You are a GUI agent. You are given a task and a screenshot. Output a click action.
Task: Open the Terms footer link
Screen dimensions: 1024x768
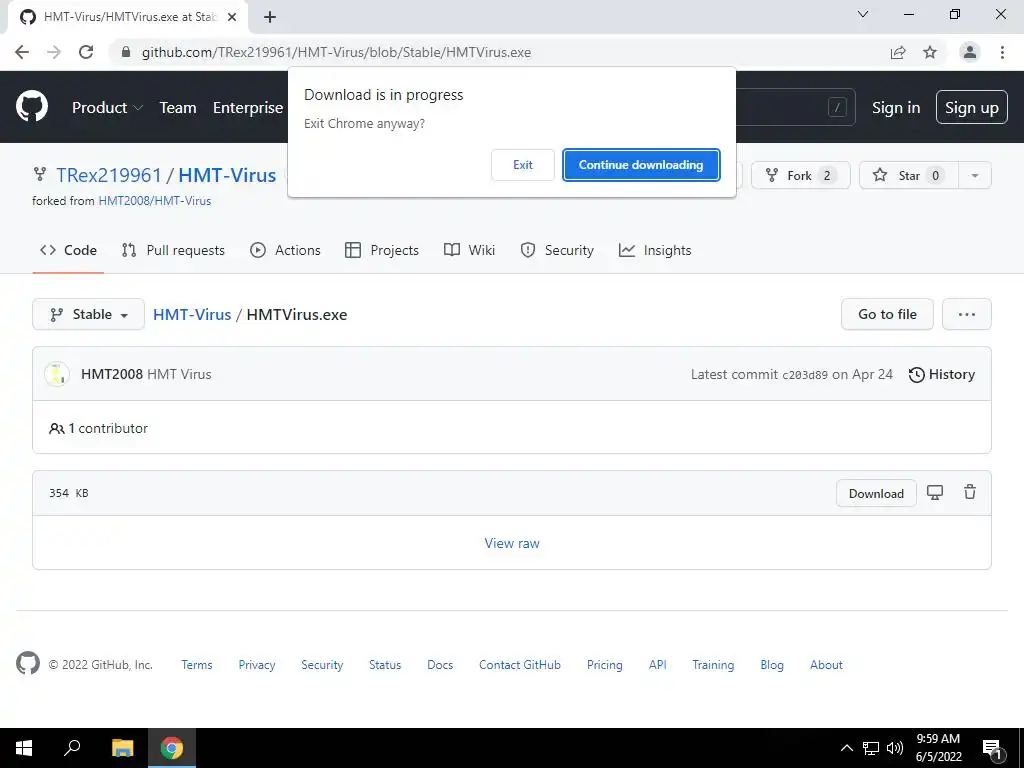pos(197,665)
